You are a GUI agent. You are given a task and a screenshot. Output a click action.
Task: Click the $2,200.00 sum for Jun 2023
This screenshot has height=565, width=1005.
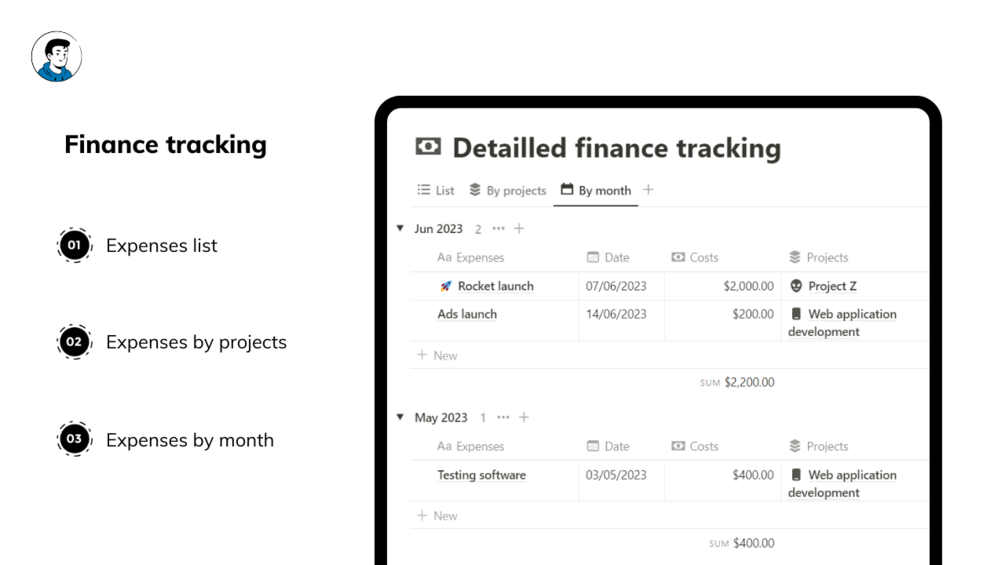point(748,382)
